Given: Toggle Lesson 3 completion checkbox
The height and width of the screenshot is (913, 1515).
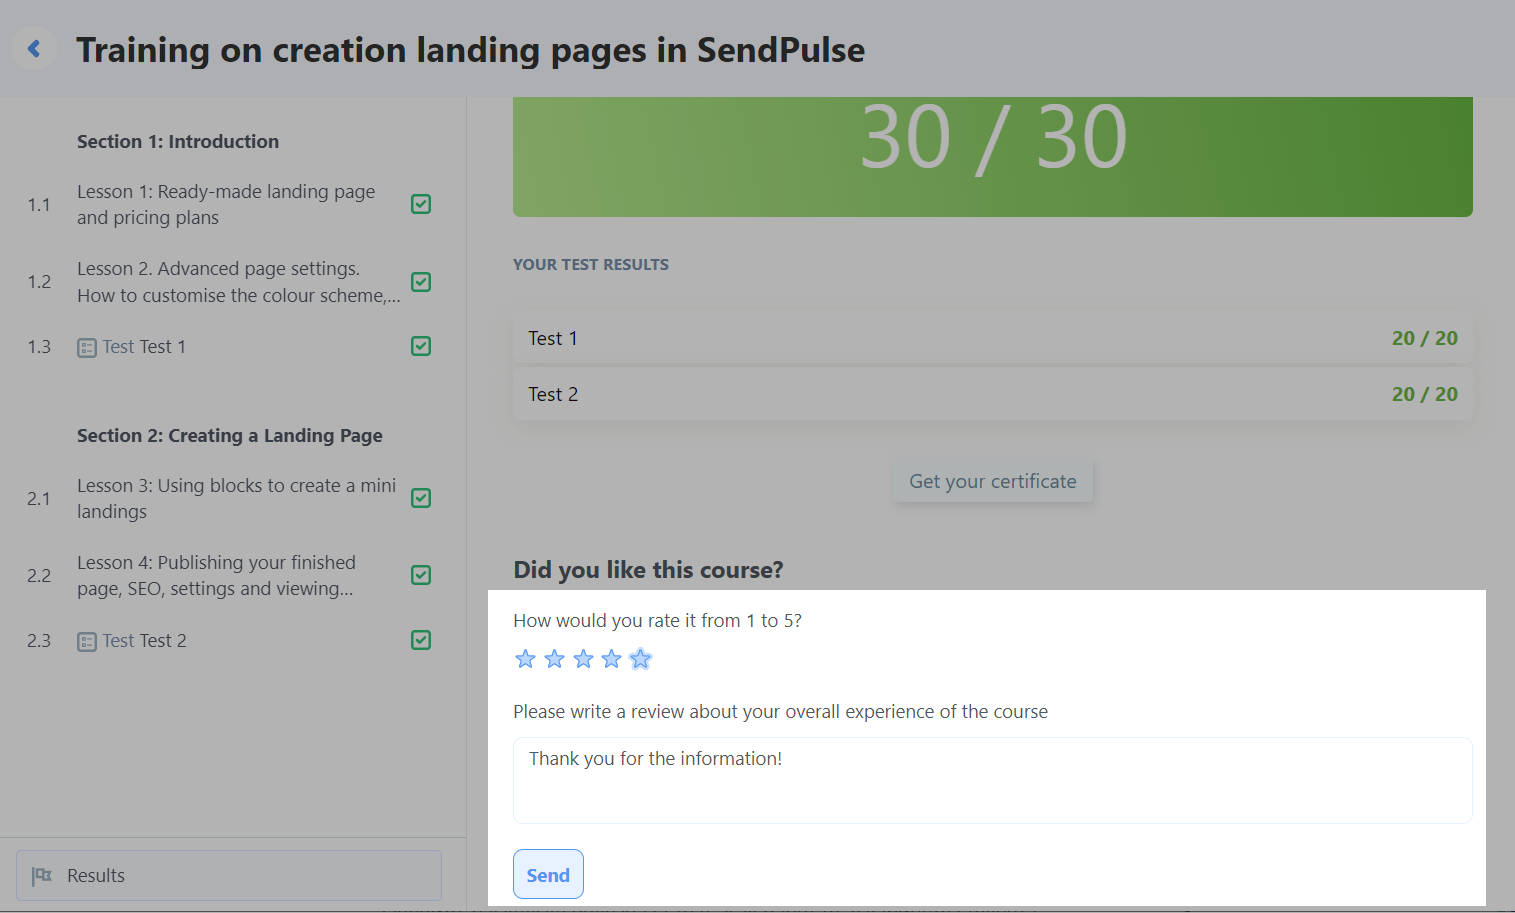Looking at the screenshot, I should (421, 498).
